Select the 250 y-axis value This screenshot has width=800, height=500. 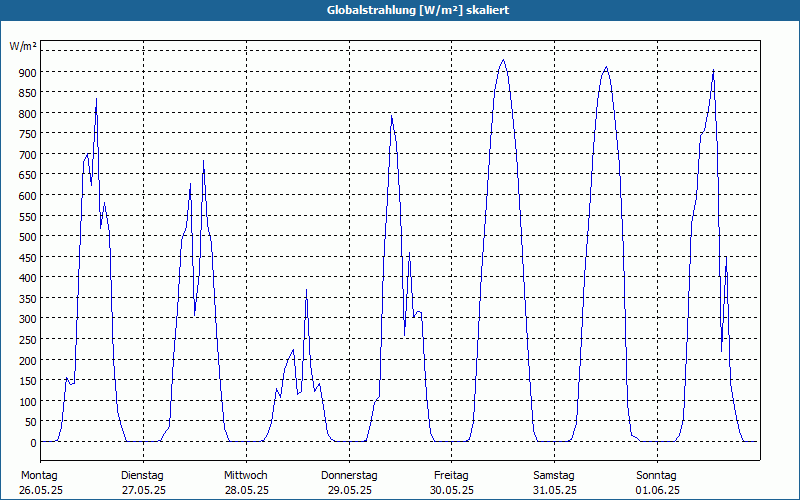(x=28, y=340)
